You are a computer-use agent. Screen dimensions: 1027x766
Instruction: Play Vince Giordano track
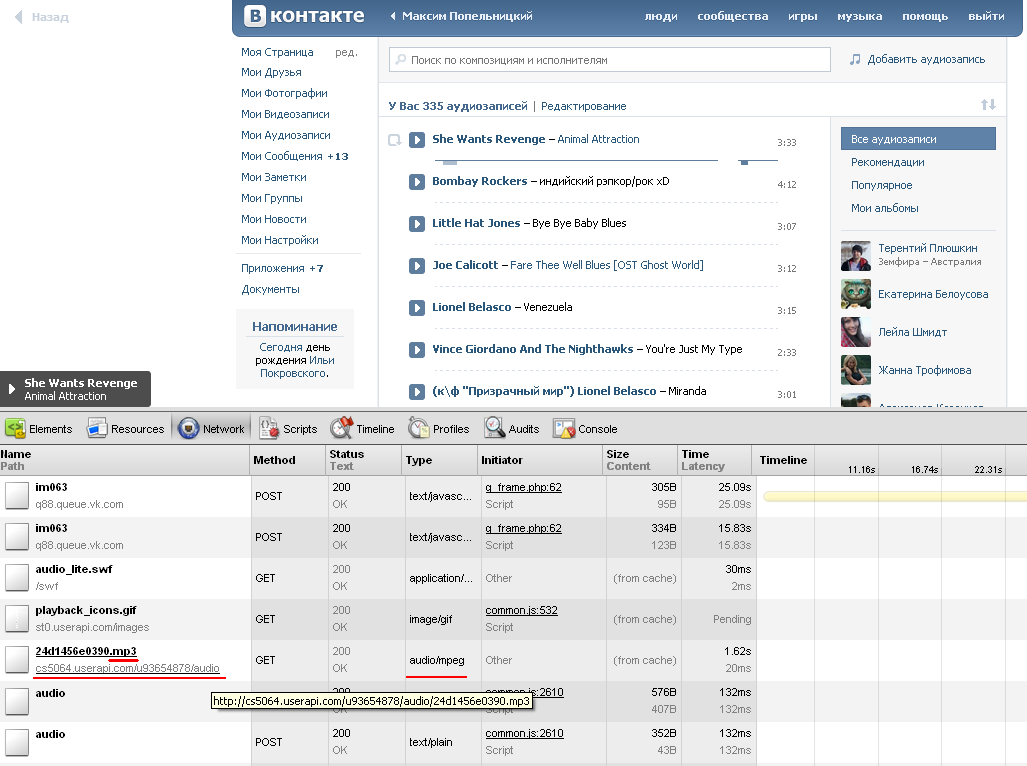click(x=417, y=350)
